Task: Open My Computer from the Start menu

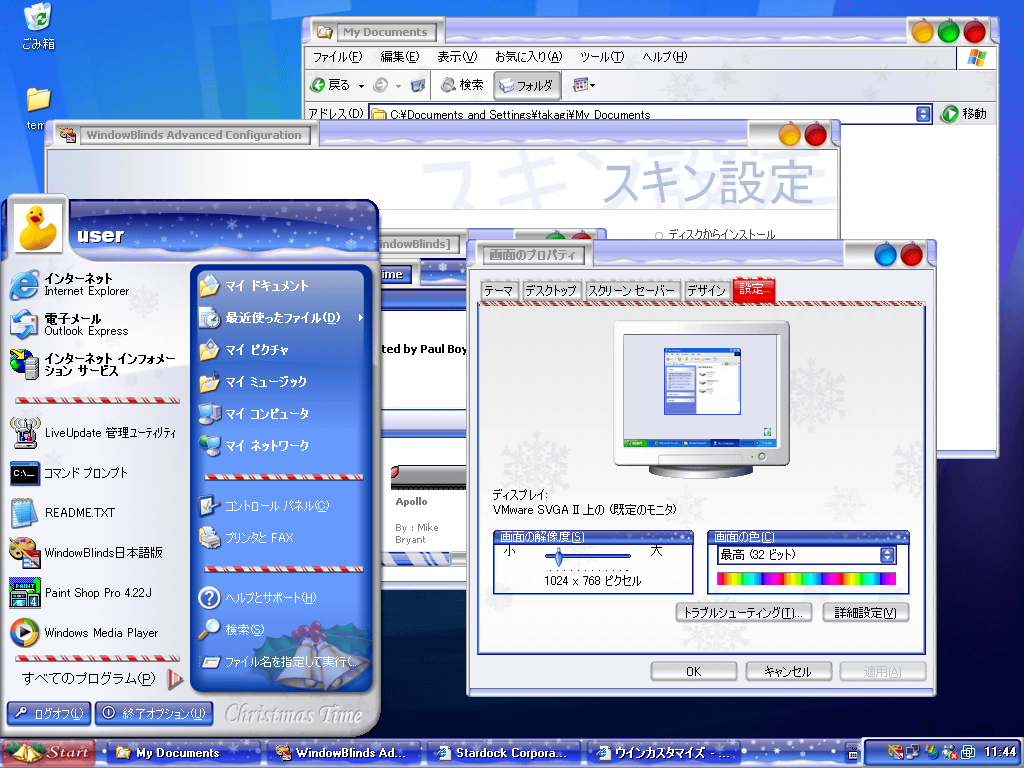Action: pyautogui.click(x=254, y=413)
